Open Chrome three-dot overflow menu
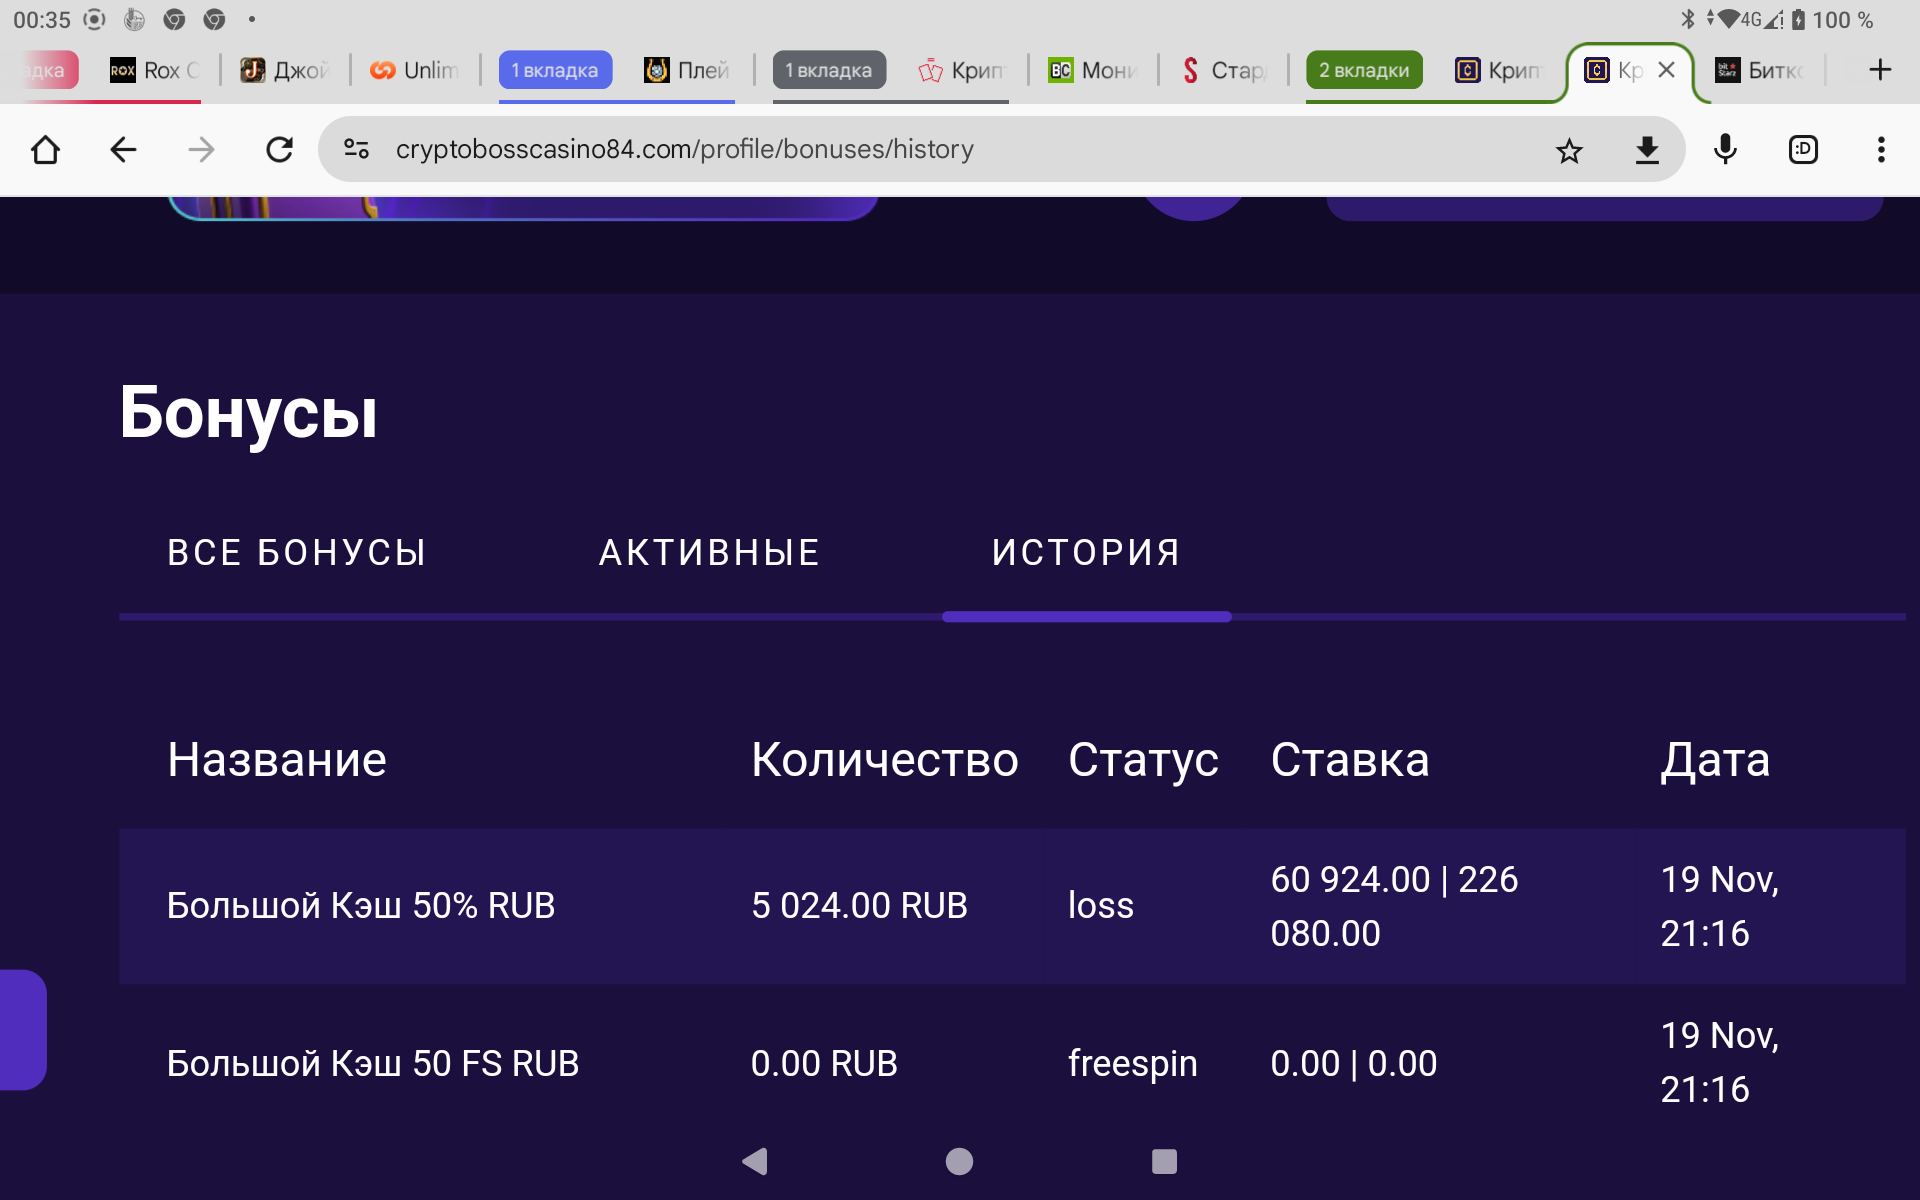 coord(1881,150)
